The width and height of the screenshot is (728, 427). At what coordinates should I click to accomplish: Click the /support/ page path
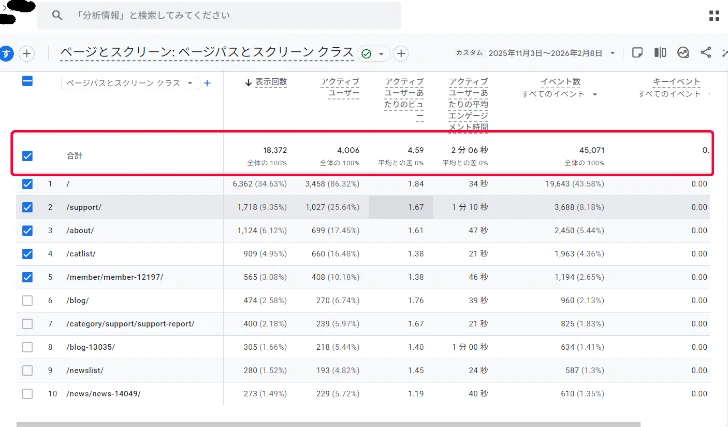pos(84,207)
